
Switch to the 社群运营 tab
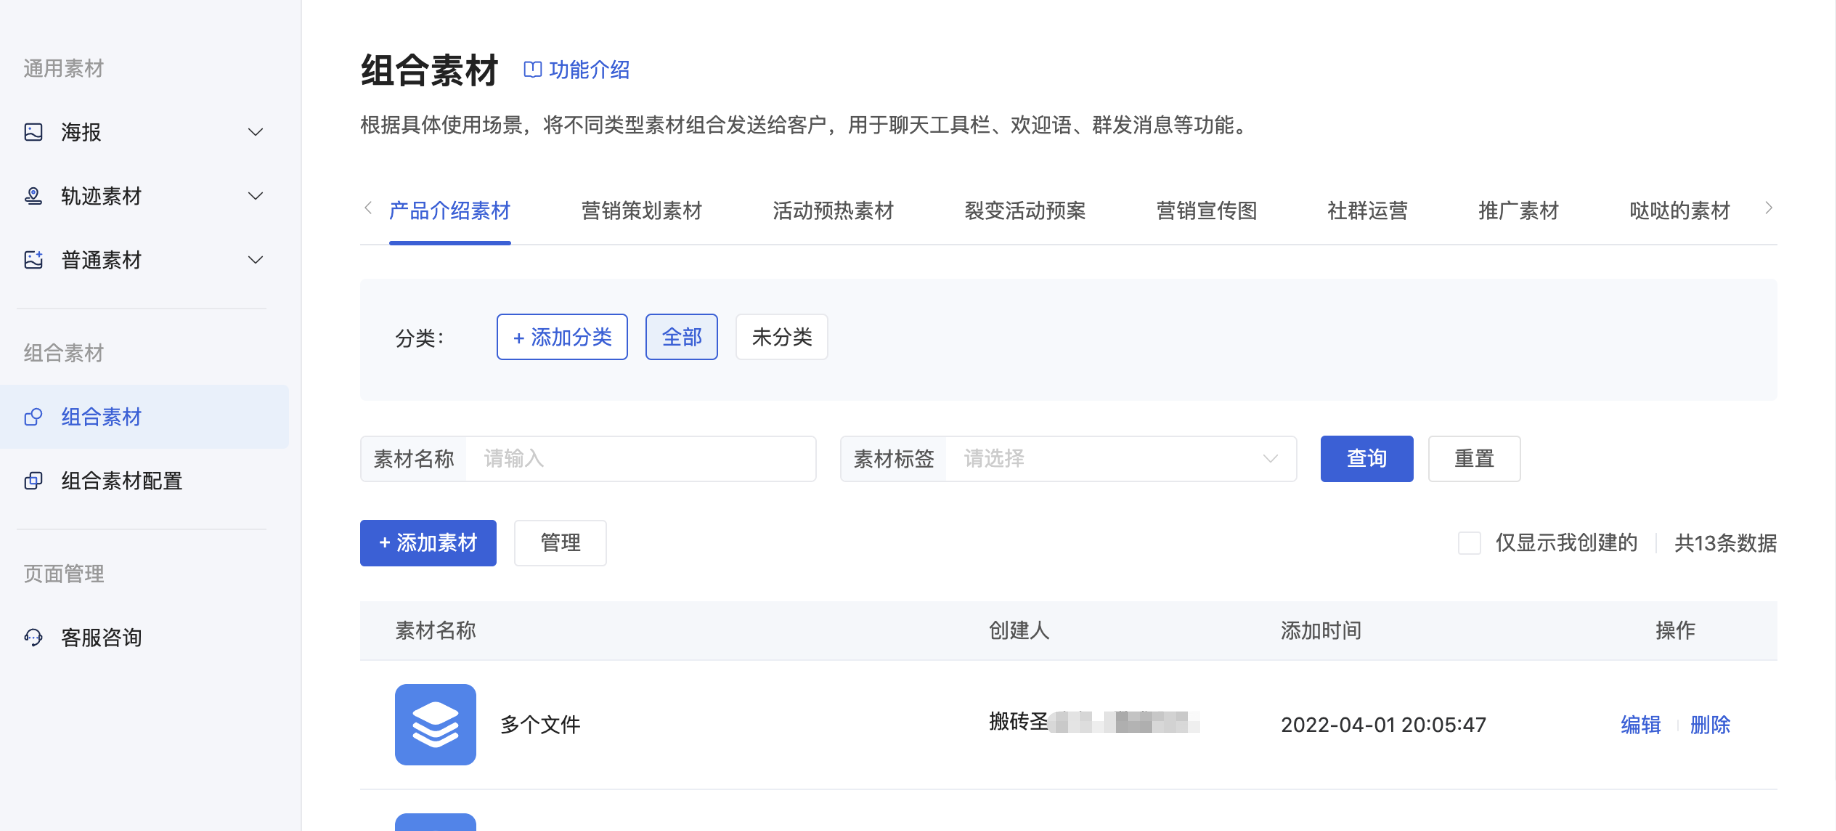pos(1368,211)
